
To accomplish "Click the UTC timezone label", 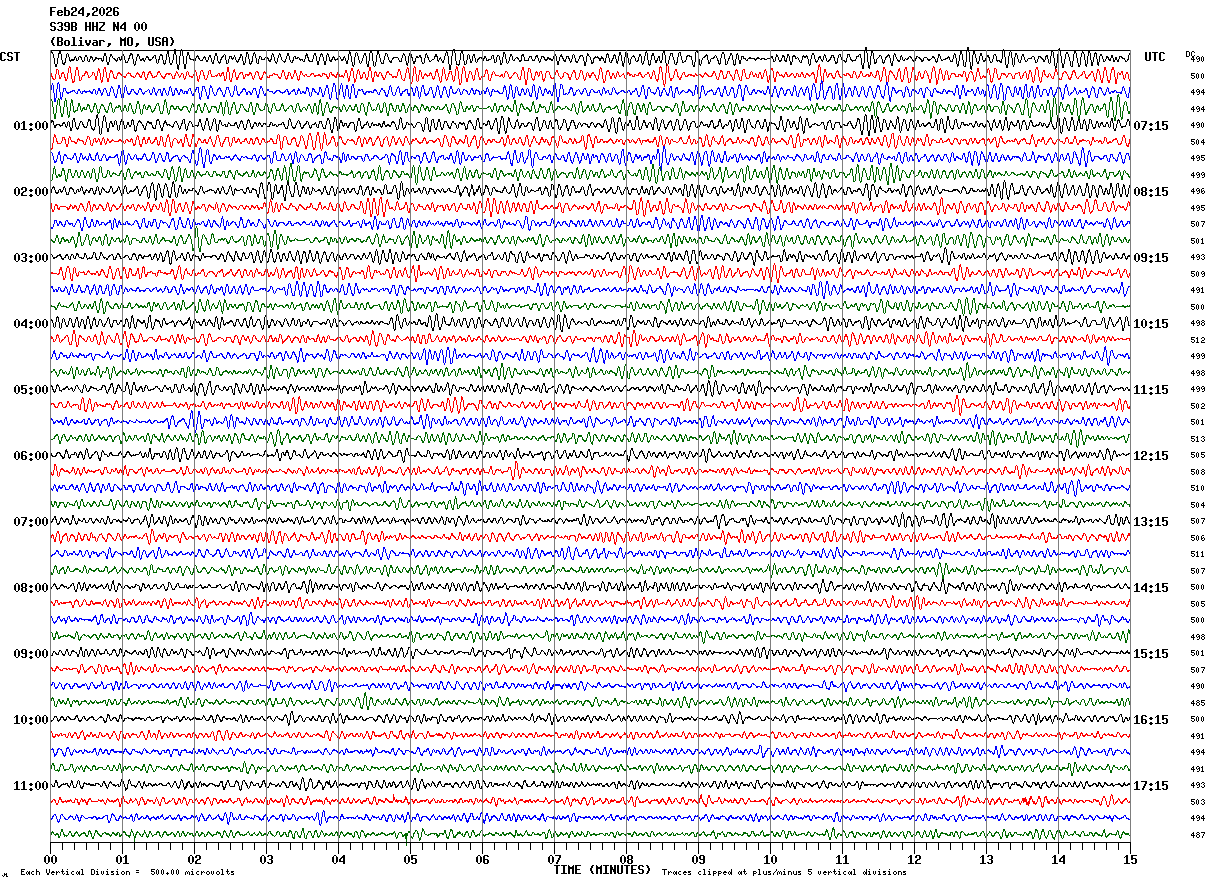I will click(1155, 57).
